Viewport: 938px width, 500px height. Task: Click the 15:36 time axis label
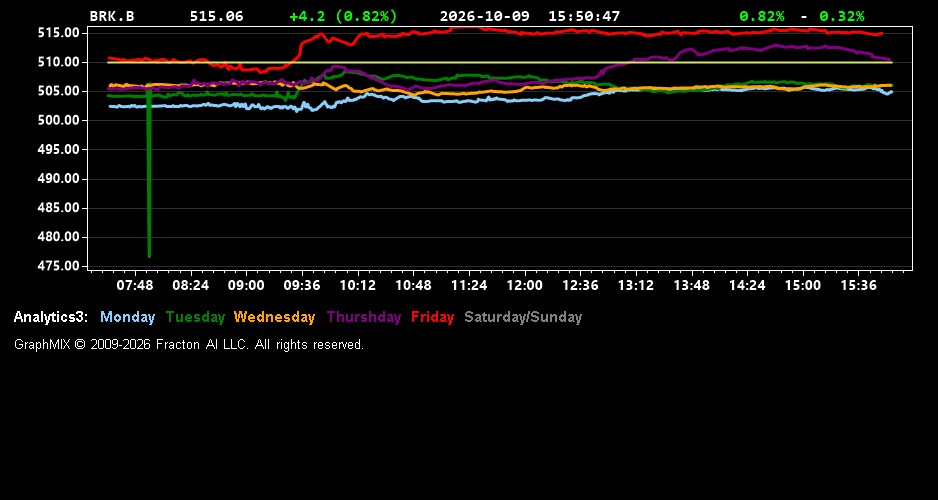[x=858, y=285]
